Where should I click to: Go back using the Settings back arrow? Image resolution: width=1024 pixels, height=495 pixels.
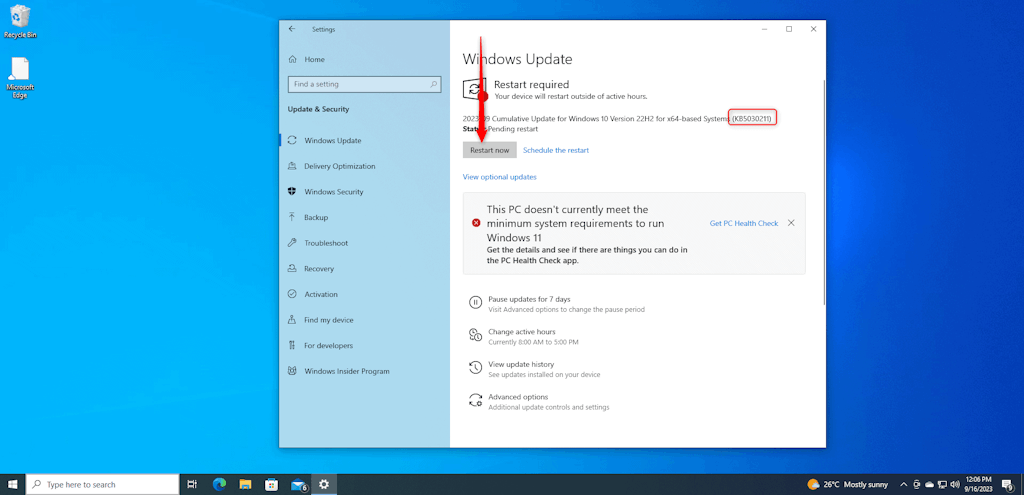pyautogui.click(x=292, y=29)
